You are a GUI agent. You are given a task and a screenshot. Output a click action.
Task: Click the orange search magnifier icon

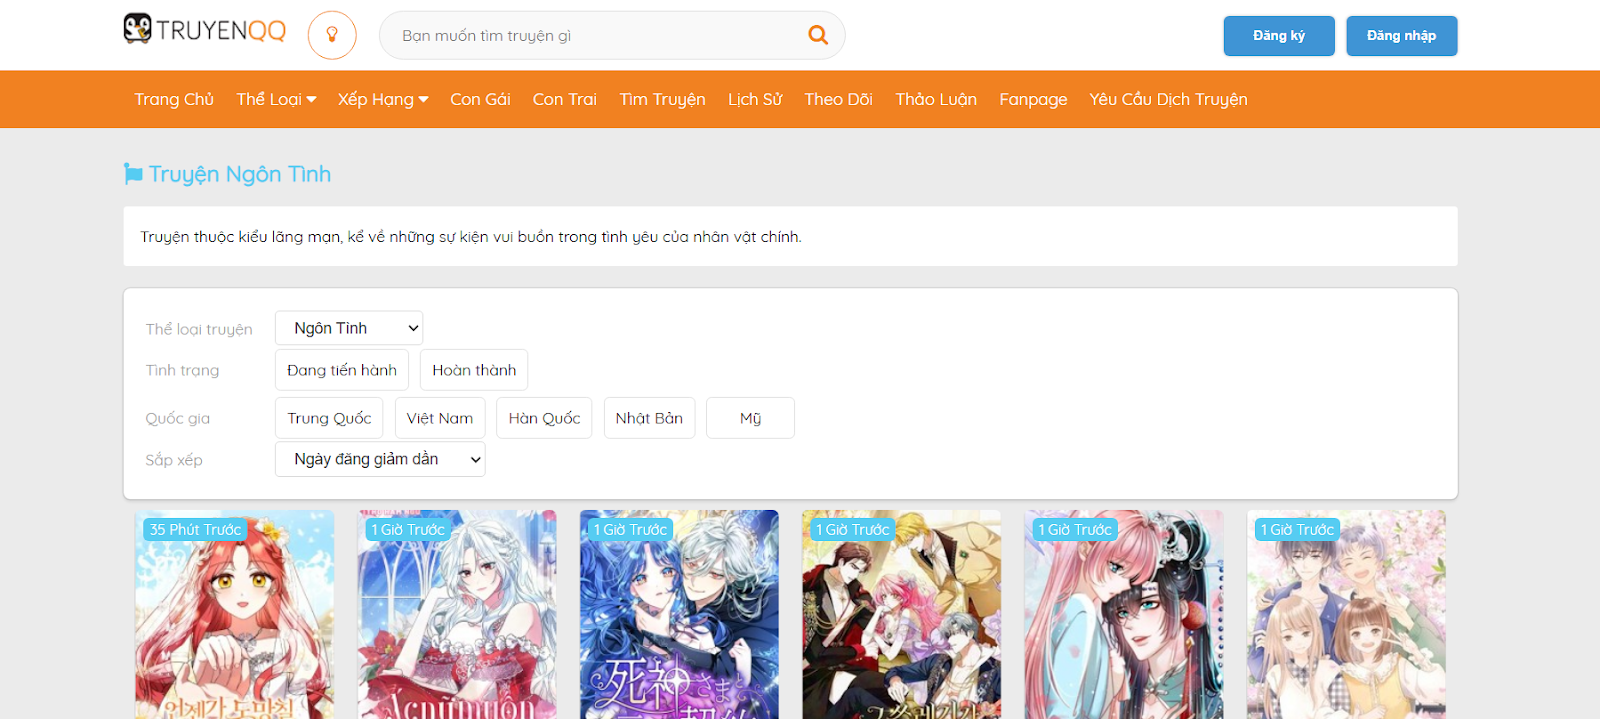(817, 35)
